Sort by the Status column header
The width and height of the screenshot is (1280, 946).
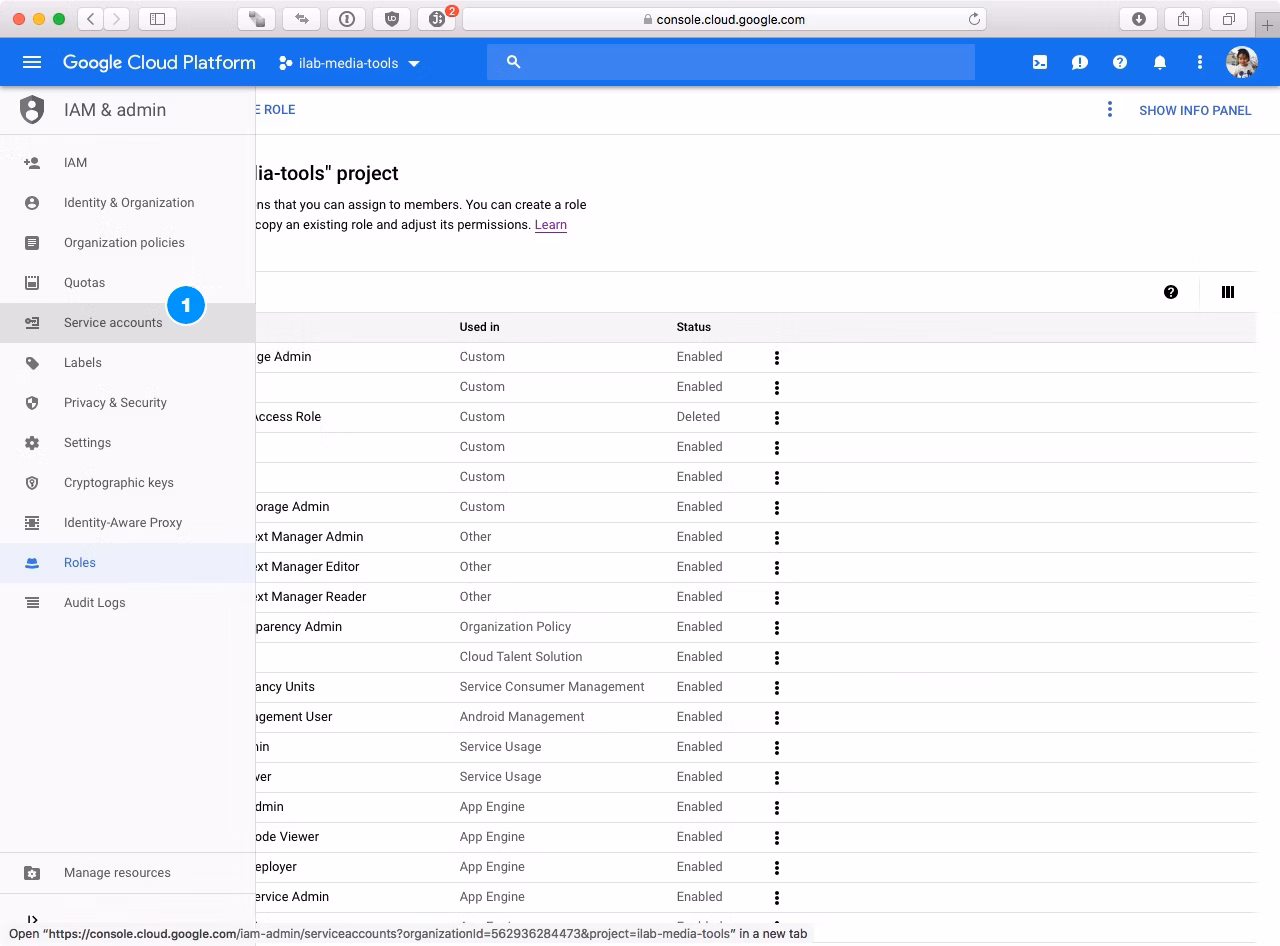point(694,327)
